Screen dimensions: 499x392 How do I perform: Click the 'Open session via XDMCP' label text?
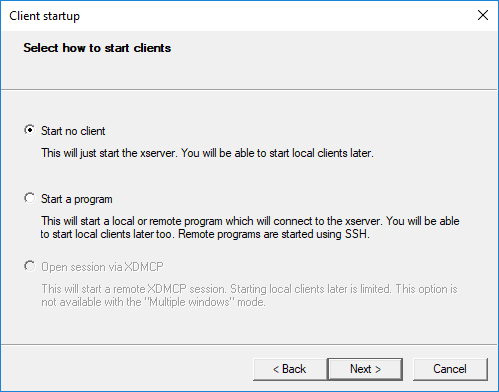click(x=102, y=267)
